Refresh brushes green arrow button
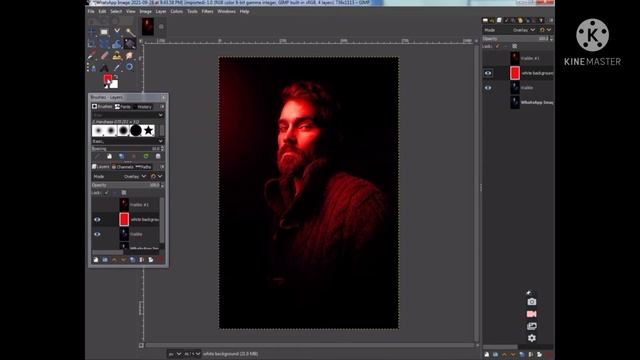The width and height of the screenshot is (640, 360). click(146, 156)
